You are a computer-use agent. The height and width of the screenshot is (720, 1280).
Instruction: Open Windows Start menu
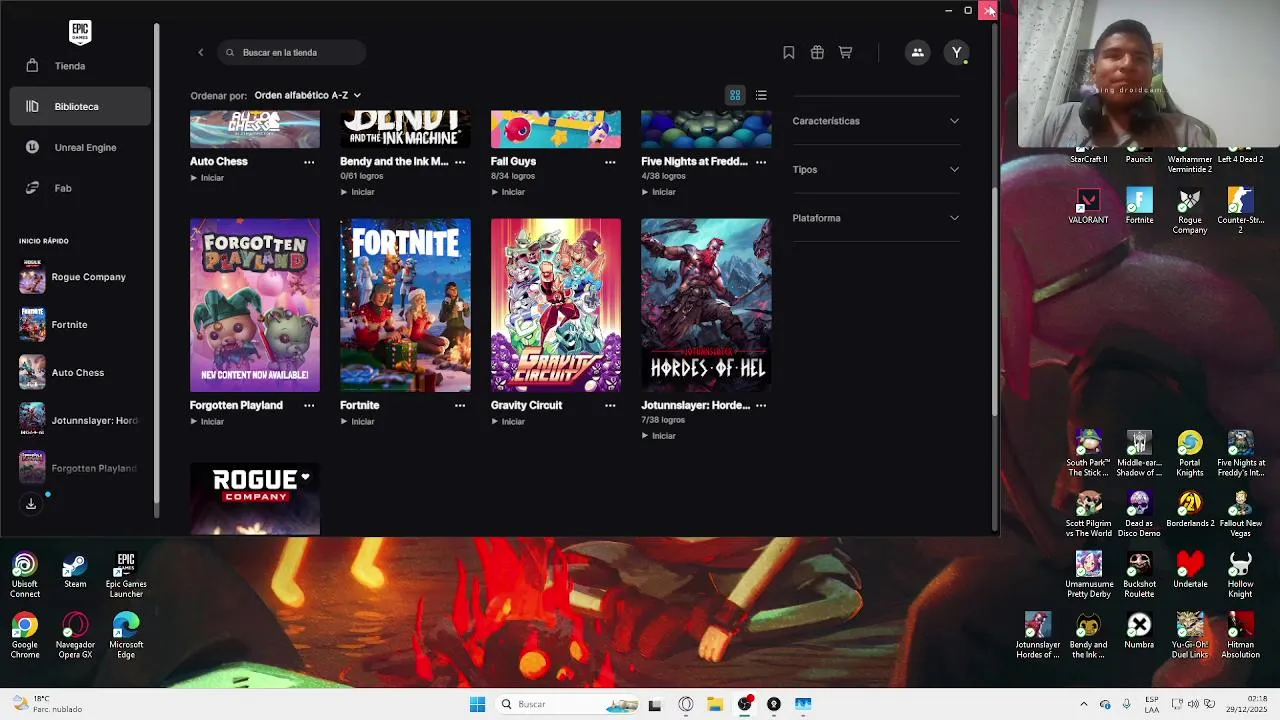tap(477, 704)
